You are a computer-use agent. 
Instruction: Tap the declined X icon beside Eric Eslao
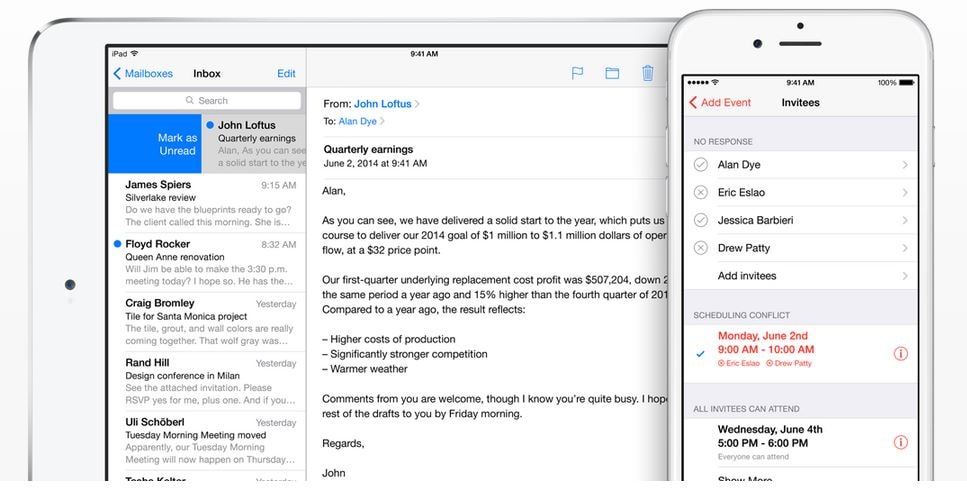point(700,192)
